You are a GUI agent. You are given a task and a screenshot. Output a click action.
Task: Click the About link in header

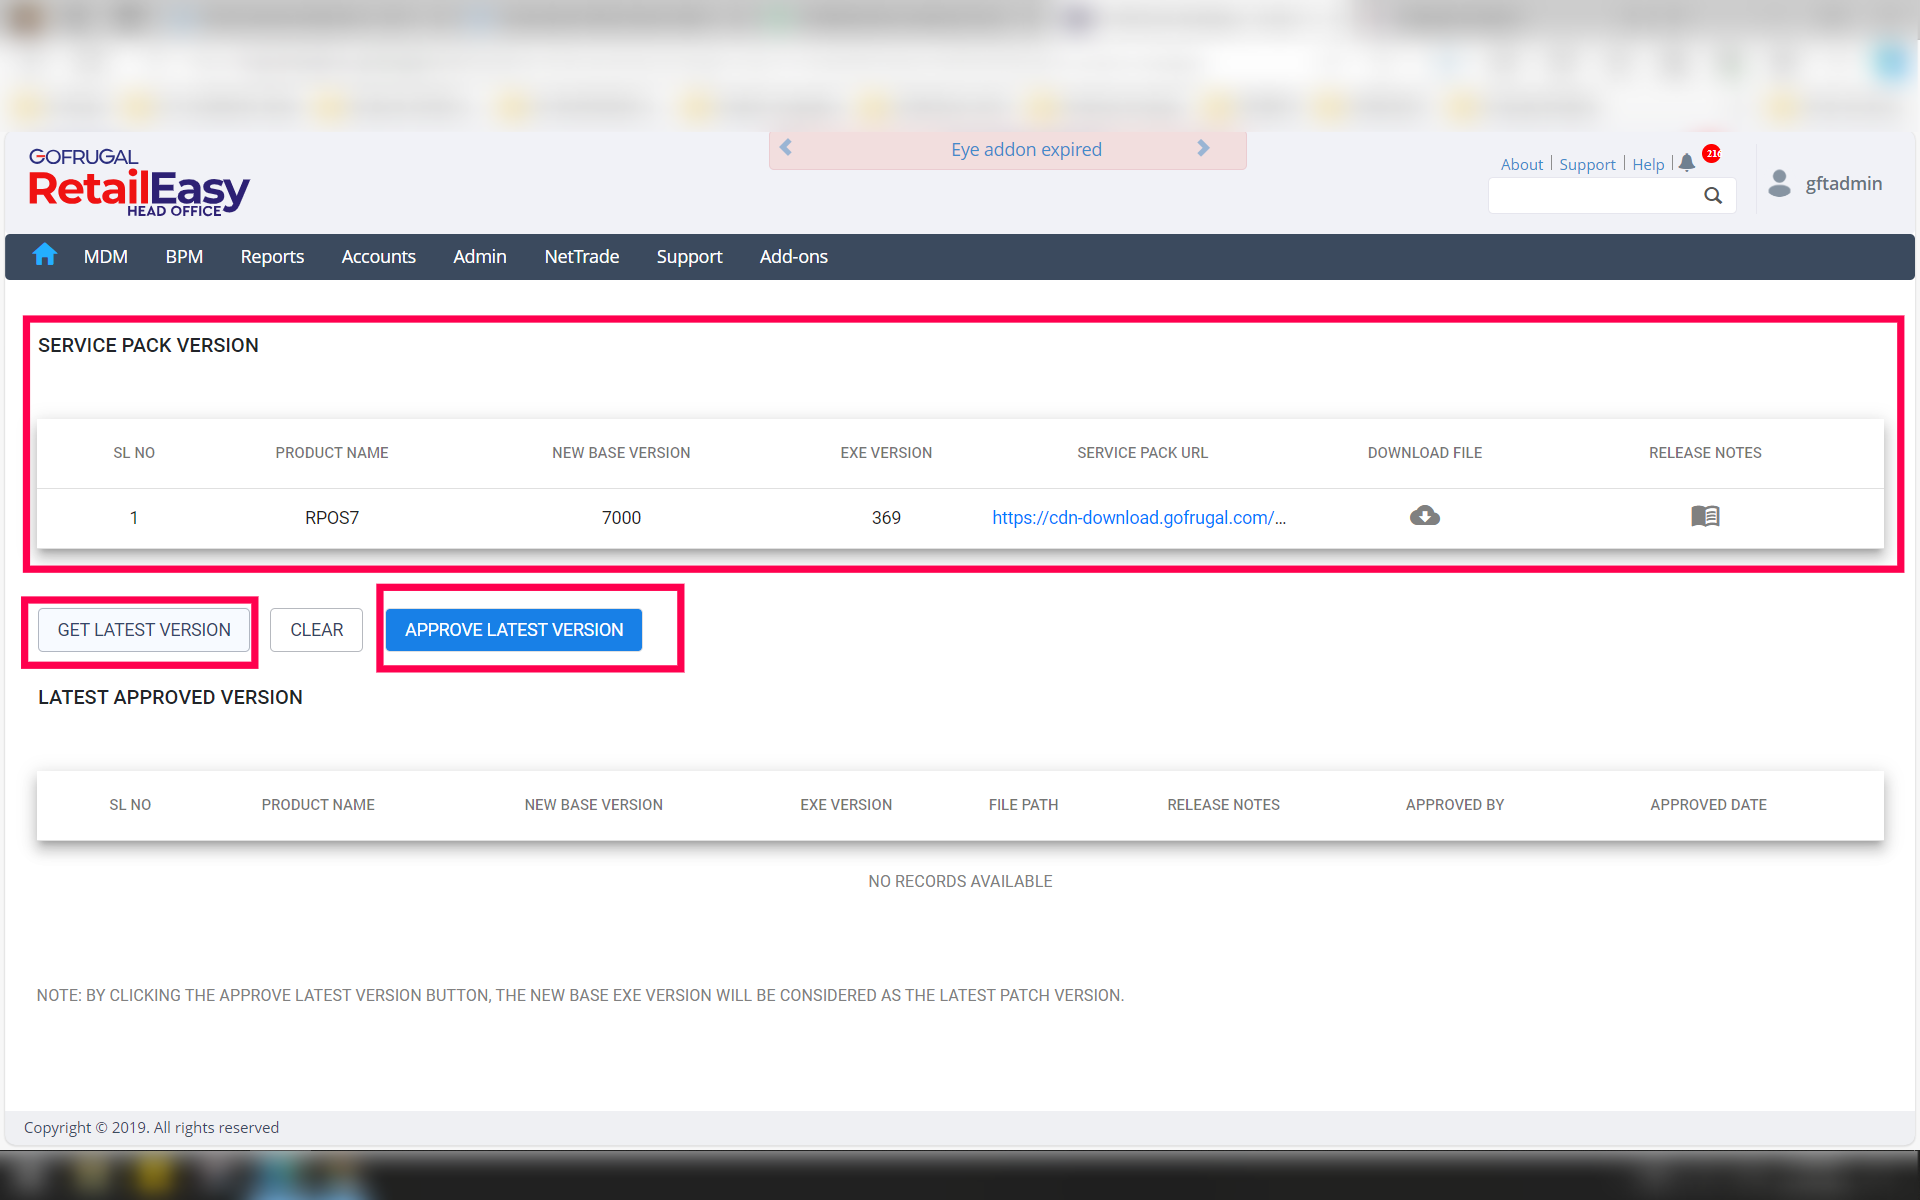pos(1521,164)
